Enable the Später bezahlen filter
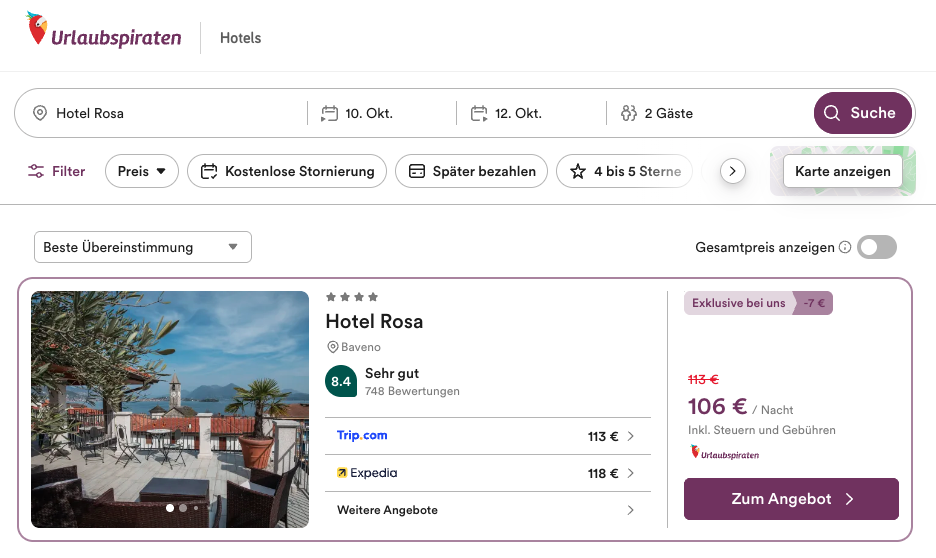 click(x=472, y=171)
